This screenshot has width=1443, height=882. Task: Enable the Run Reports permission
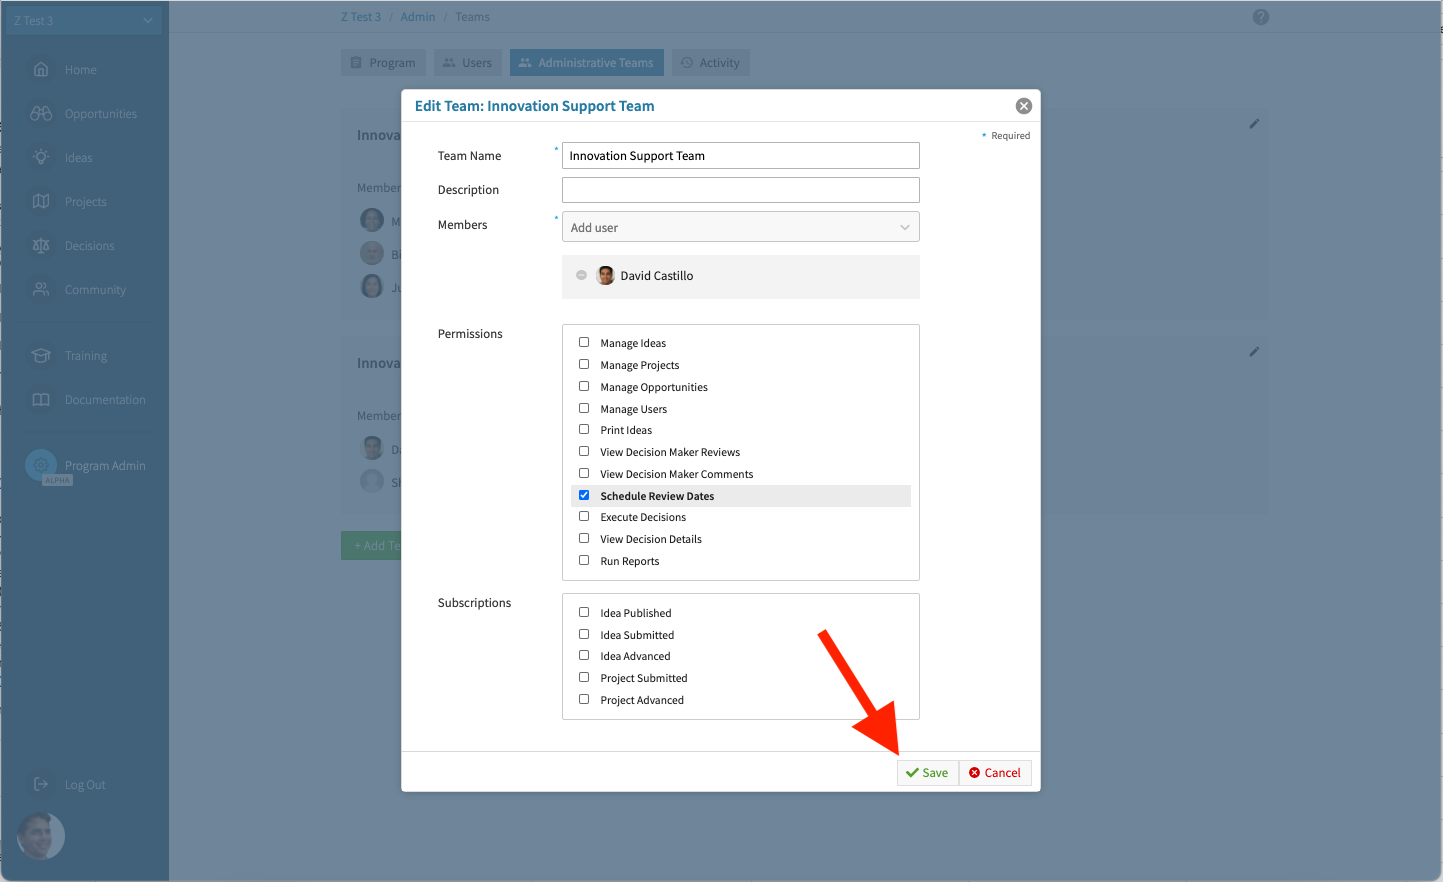(584, 560)
